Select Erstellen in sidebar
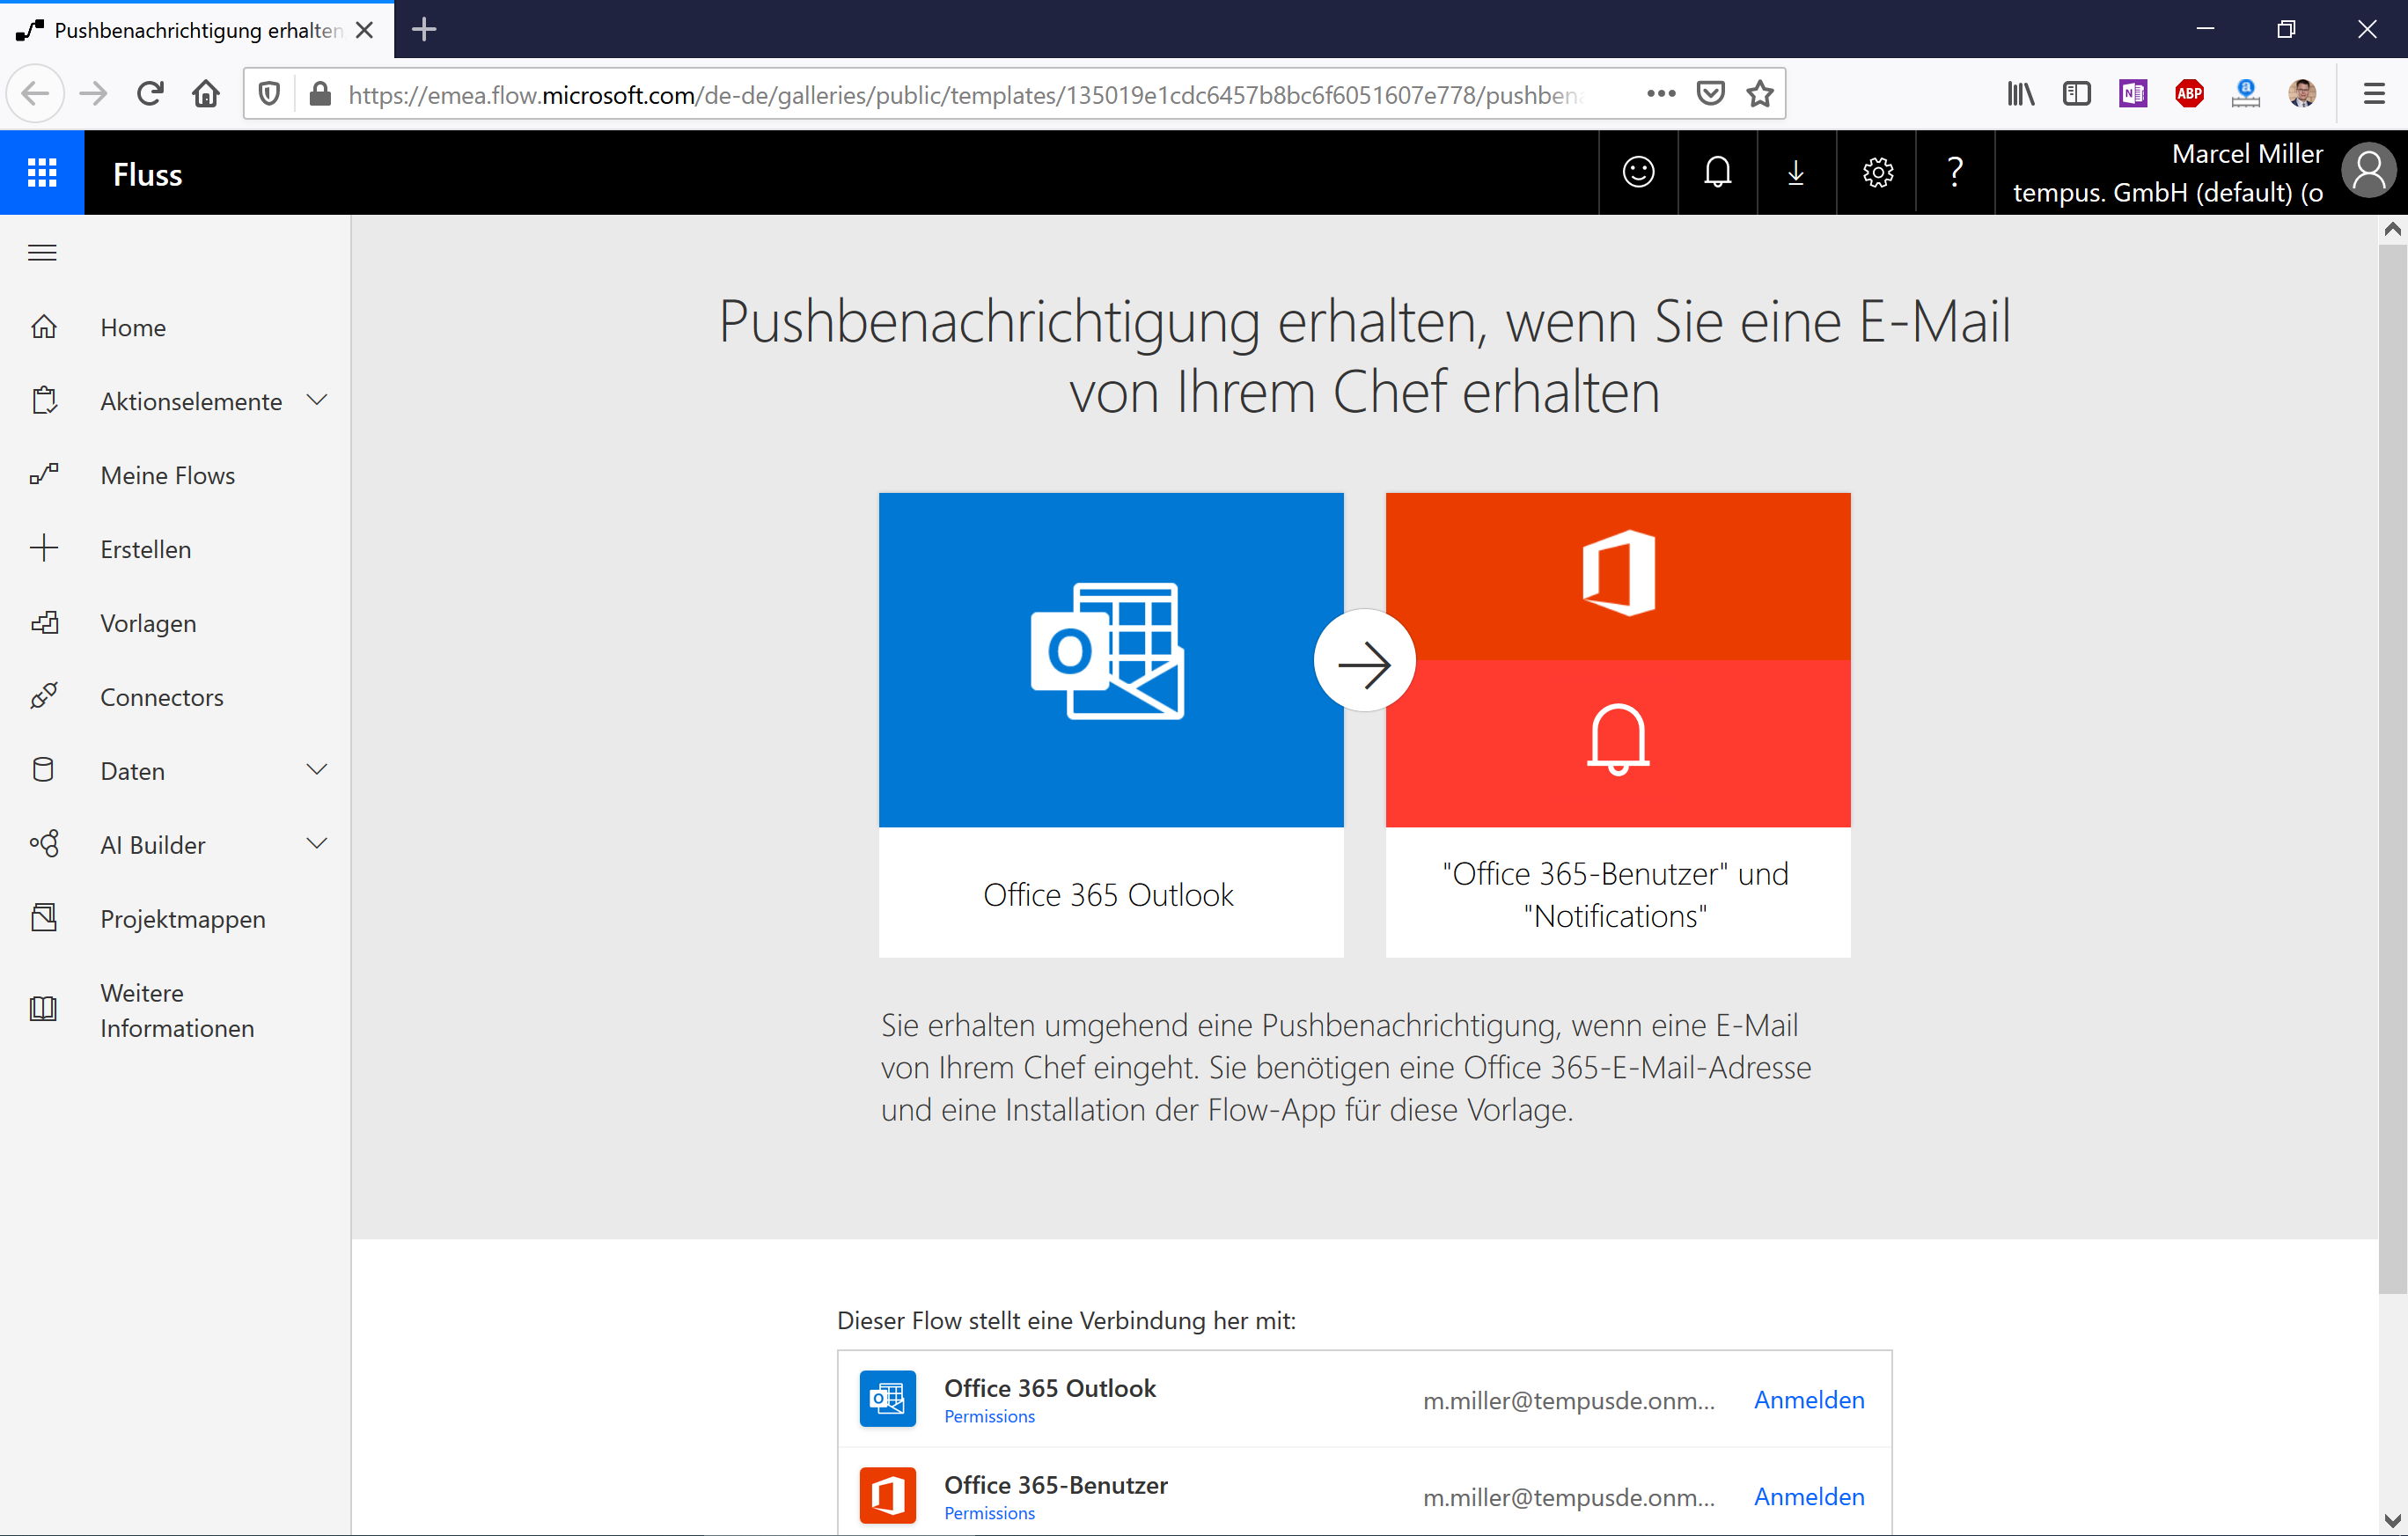The width and height of the screenshot is (2408, 1536). click(x=146, y=549)
